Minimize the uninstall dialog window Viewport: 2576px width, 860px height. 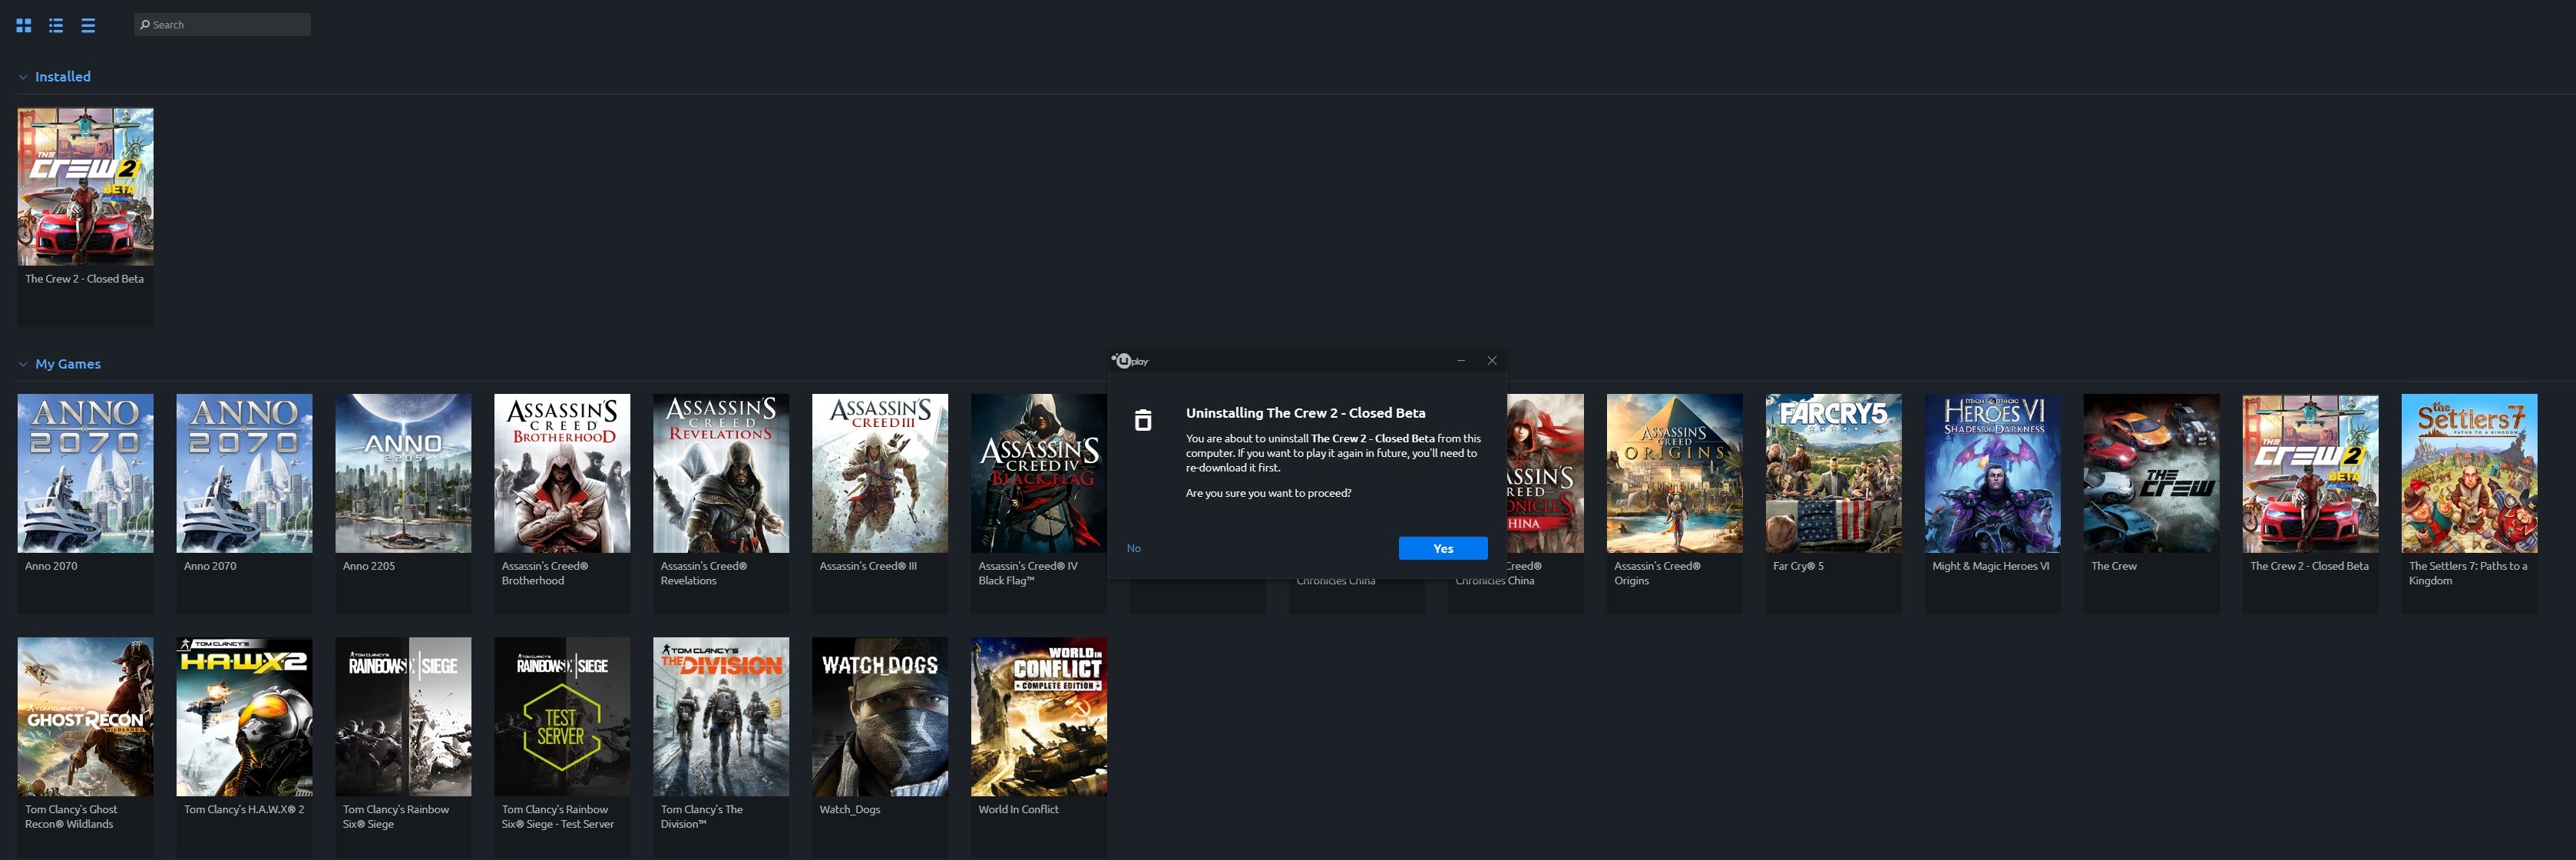click(x=1461, y=361)
